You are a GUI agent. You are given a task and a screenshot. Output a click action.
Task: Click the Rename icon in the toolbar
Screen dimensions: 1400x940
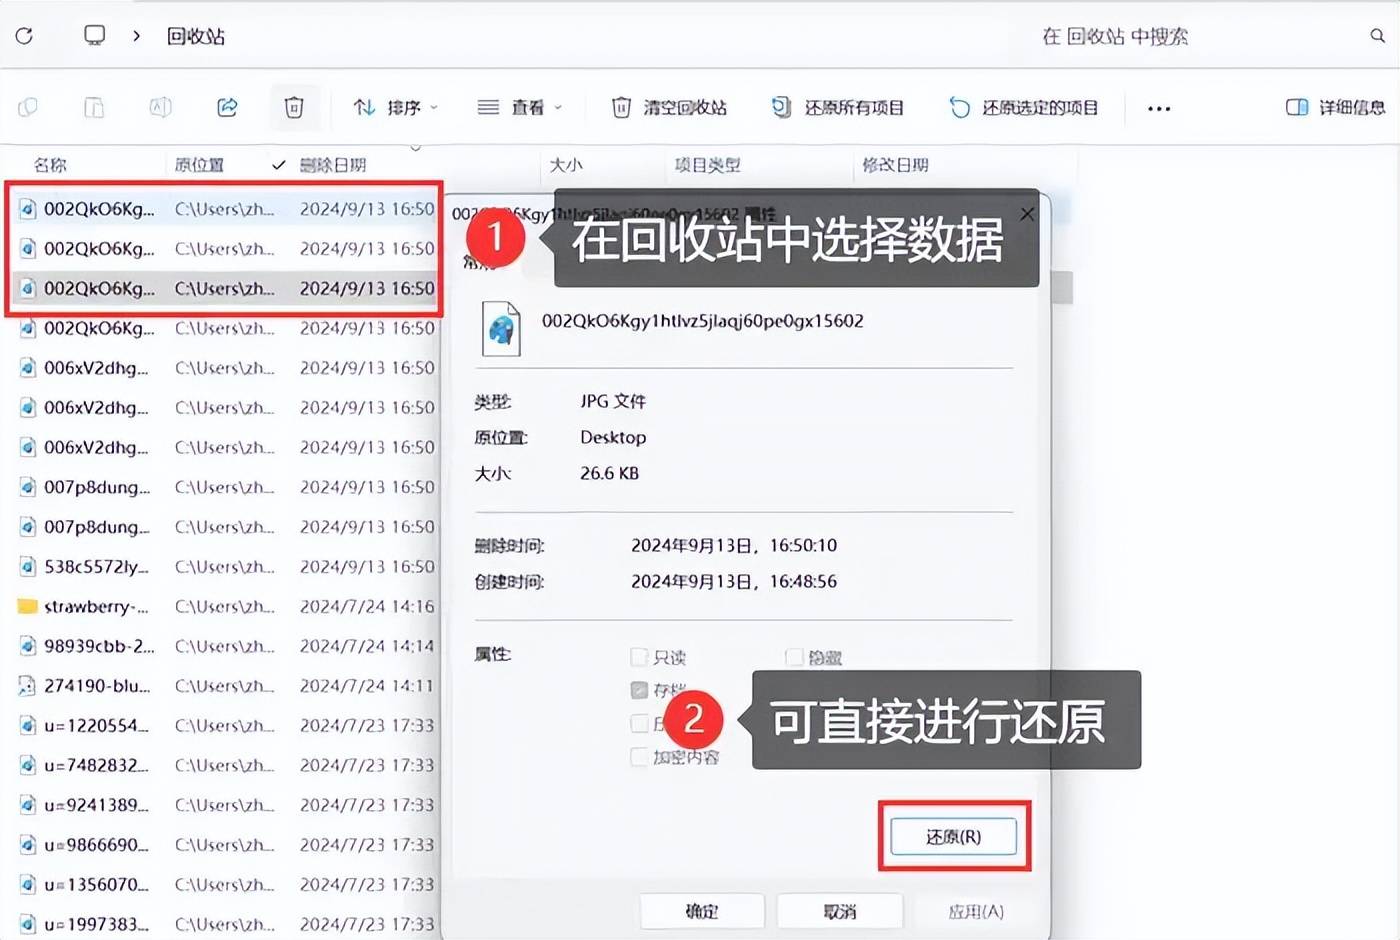(161, 107)
